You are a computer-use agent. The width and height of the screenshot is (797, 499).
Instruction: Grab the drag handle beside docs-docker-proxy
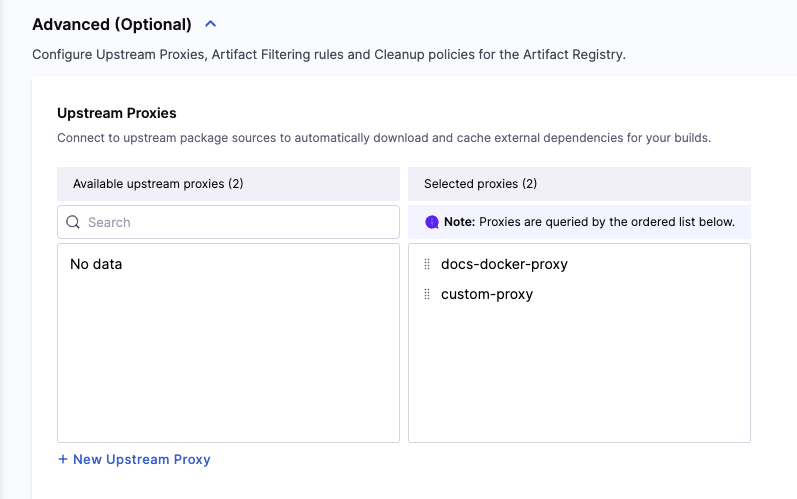427,265
